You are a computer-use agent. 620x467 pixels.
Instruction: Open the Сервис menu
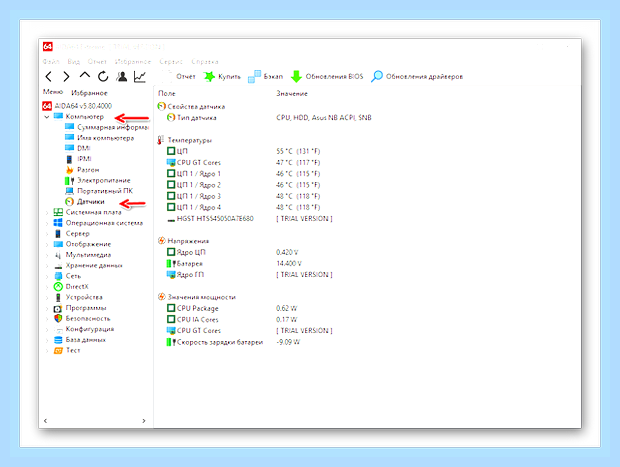click(x=171, y=62)
